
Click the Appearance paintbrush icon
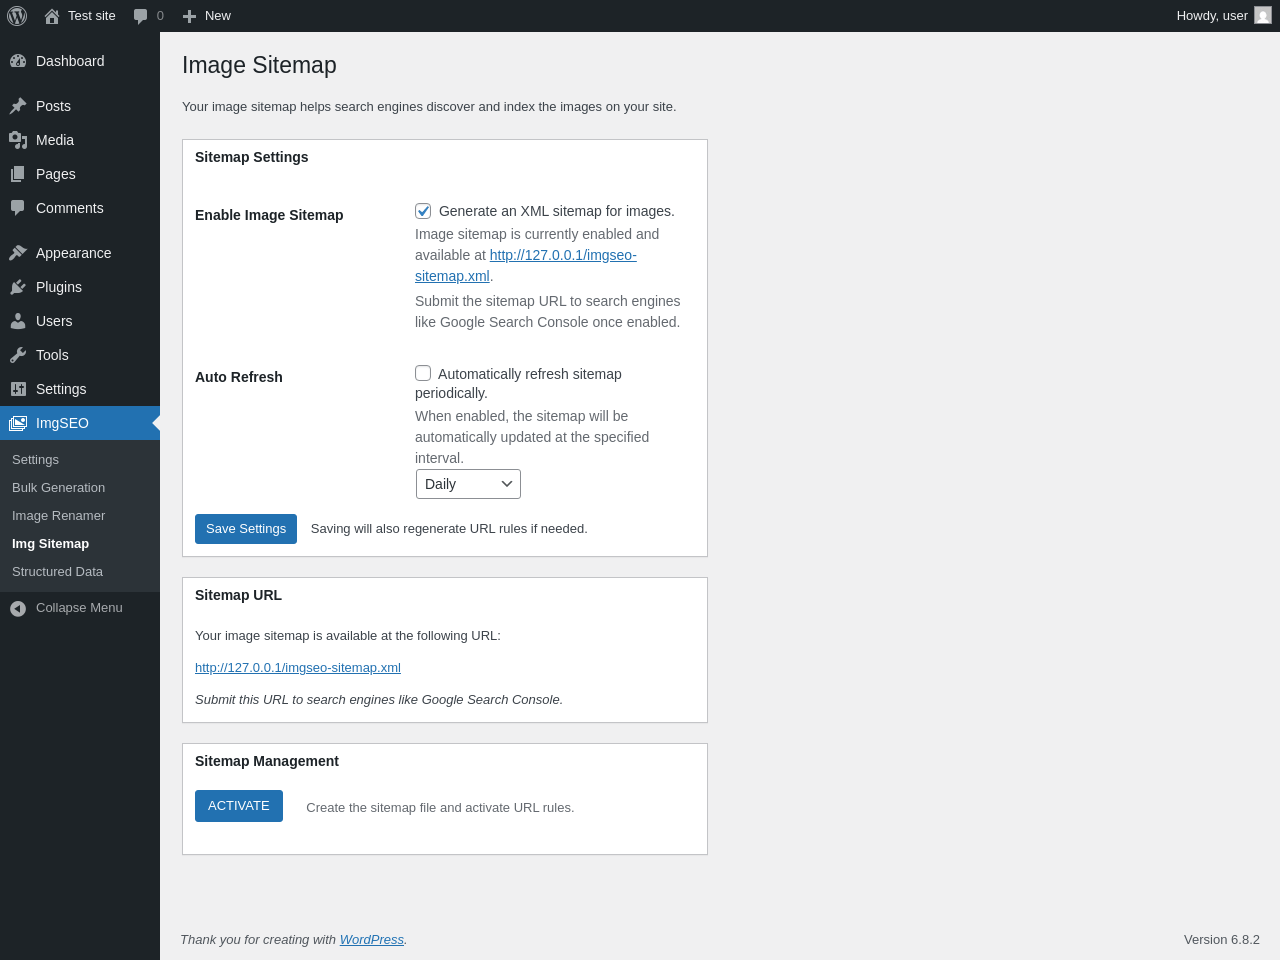click(18, 253)
